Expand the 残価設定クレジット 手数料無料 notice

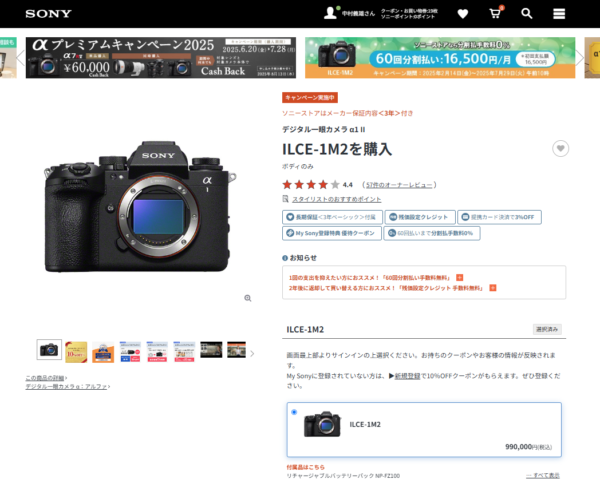[x=493, y=288]
